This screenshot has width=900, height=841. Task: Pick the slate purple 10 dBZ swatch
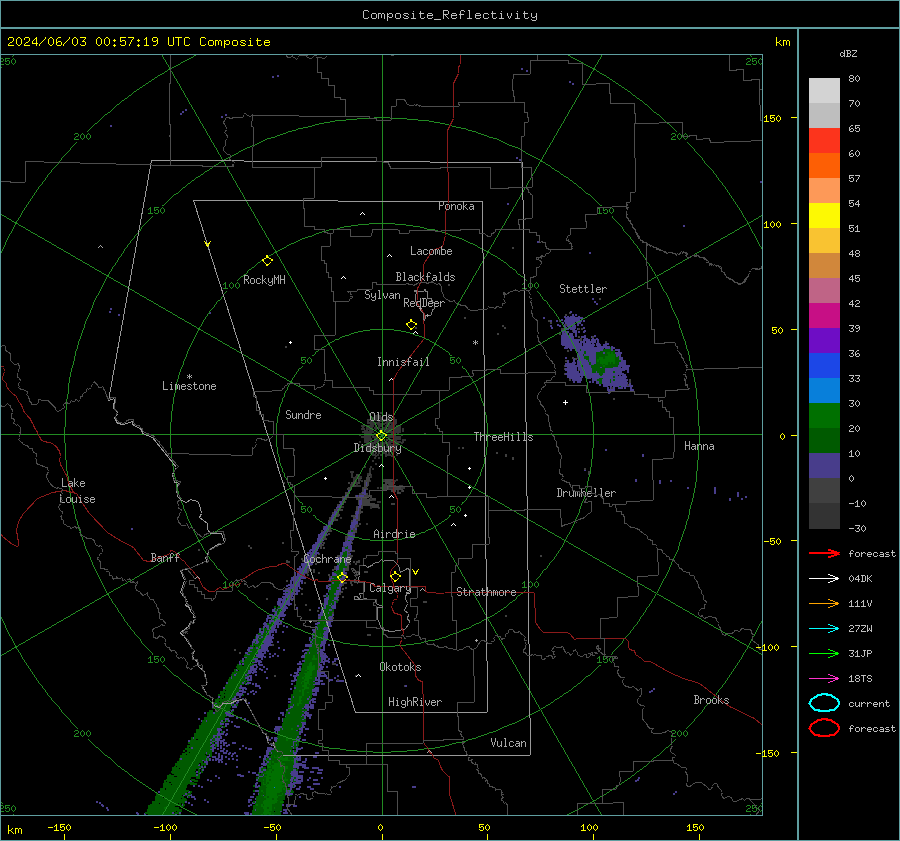point(824,465)
